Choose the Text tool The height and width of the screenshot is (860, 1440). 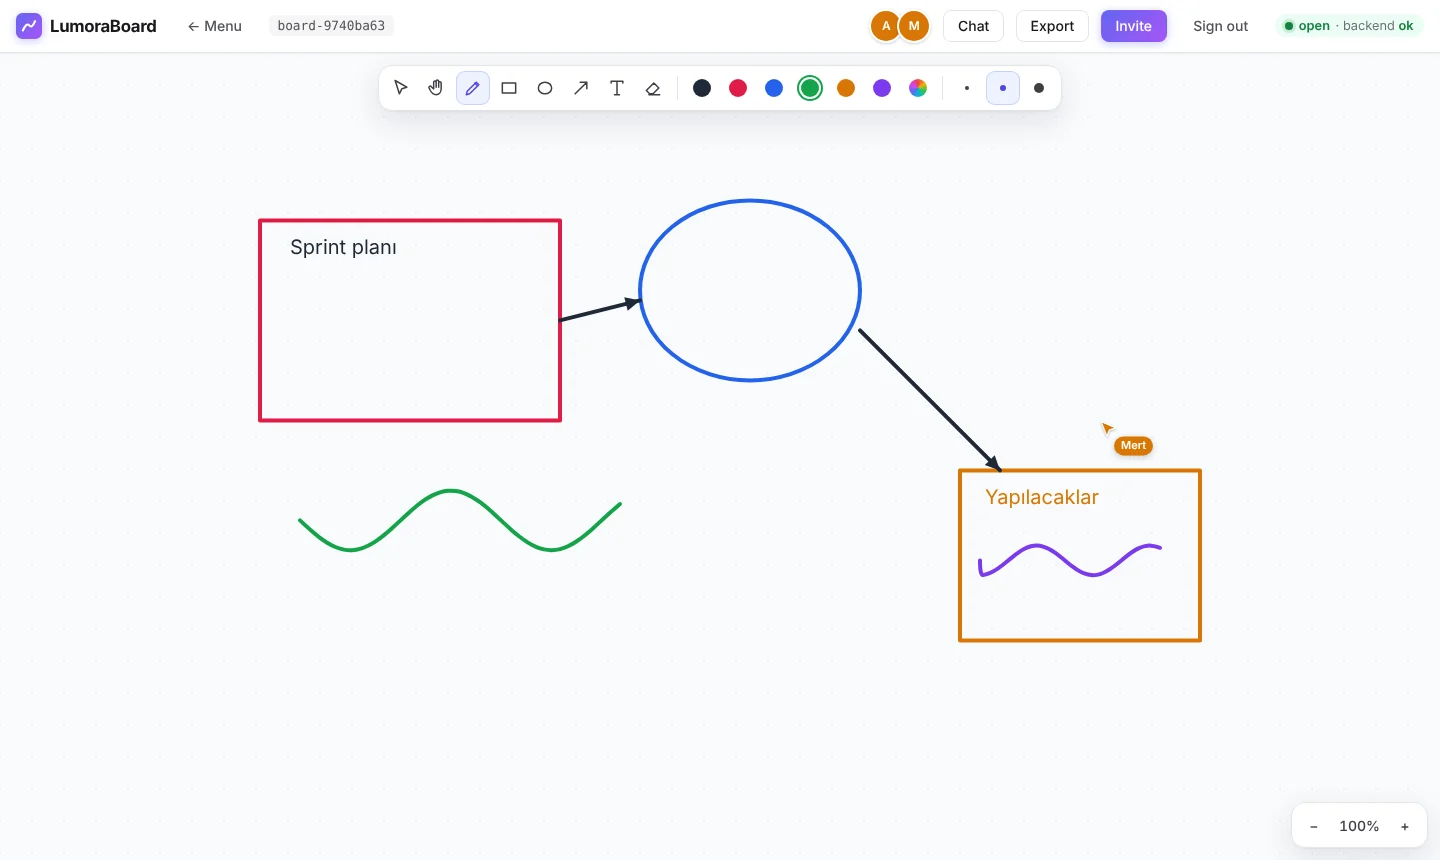click(x=617, y=88)
